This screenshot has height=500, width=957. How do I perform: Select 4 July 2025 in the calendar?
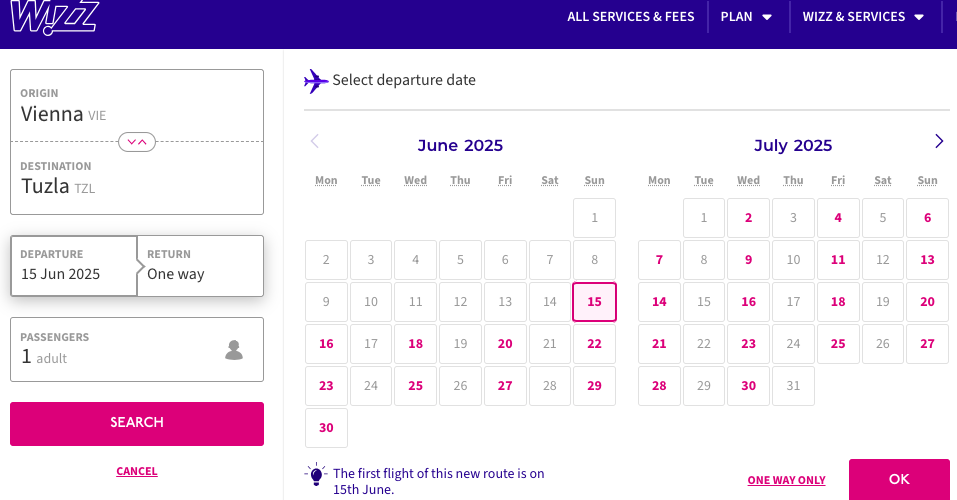click(838, 218)
